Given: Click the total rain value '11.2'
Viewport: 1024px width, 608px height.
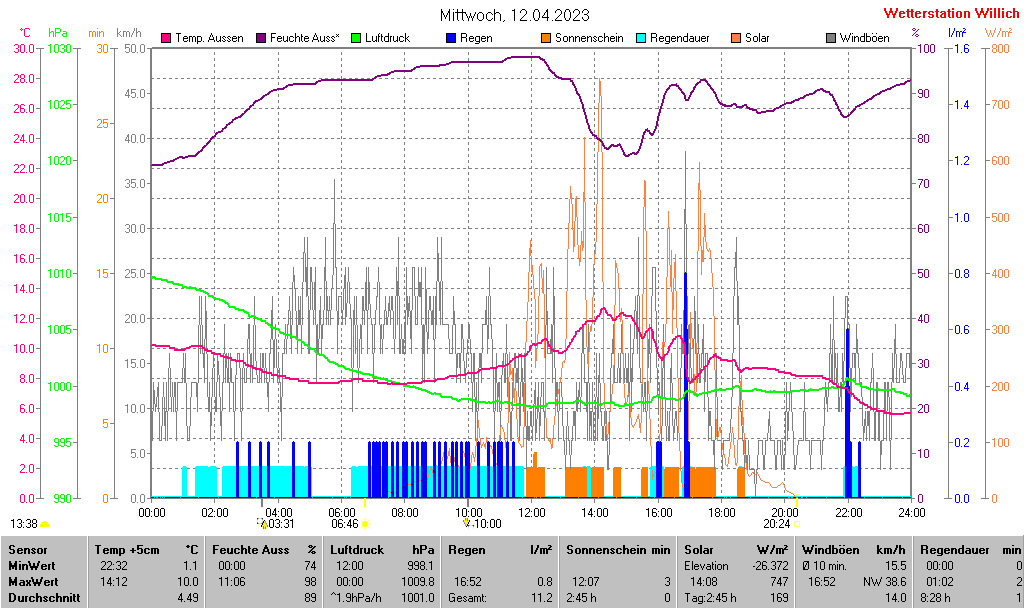Looking at the screenshot, I should coord(542,597).
